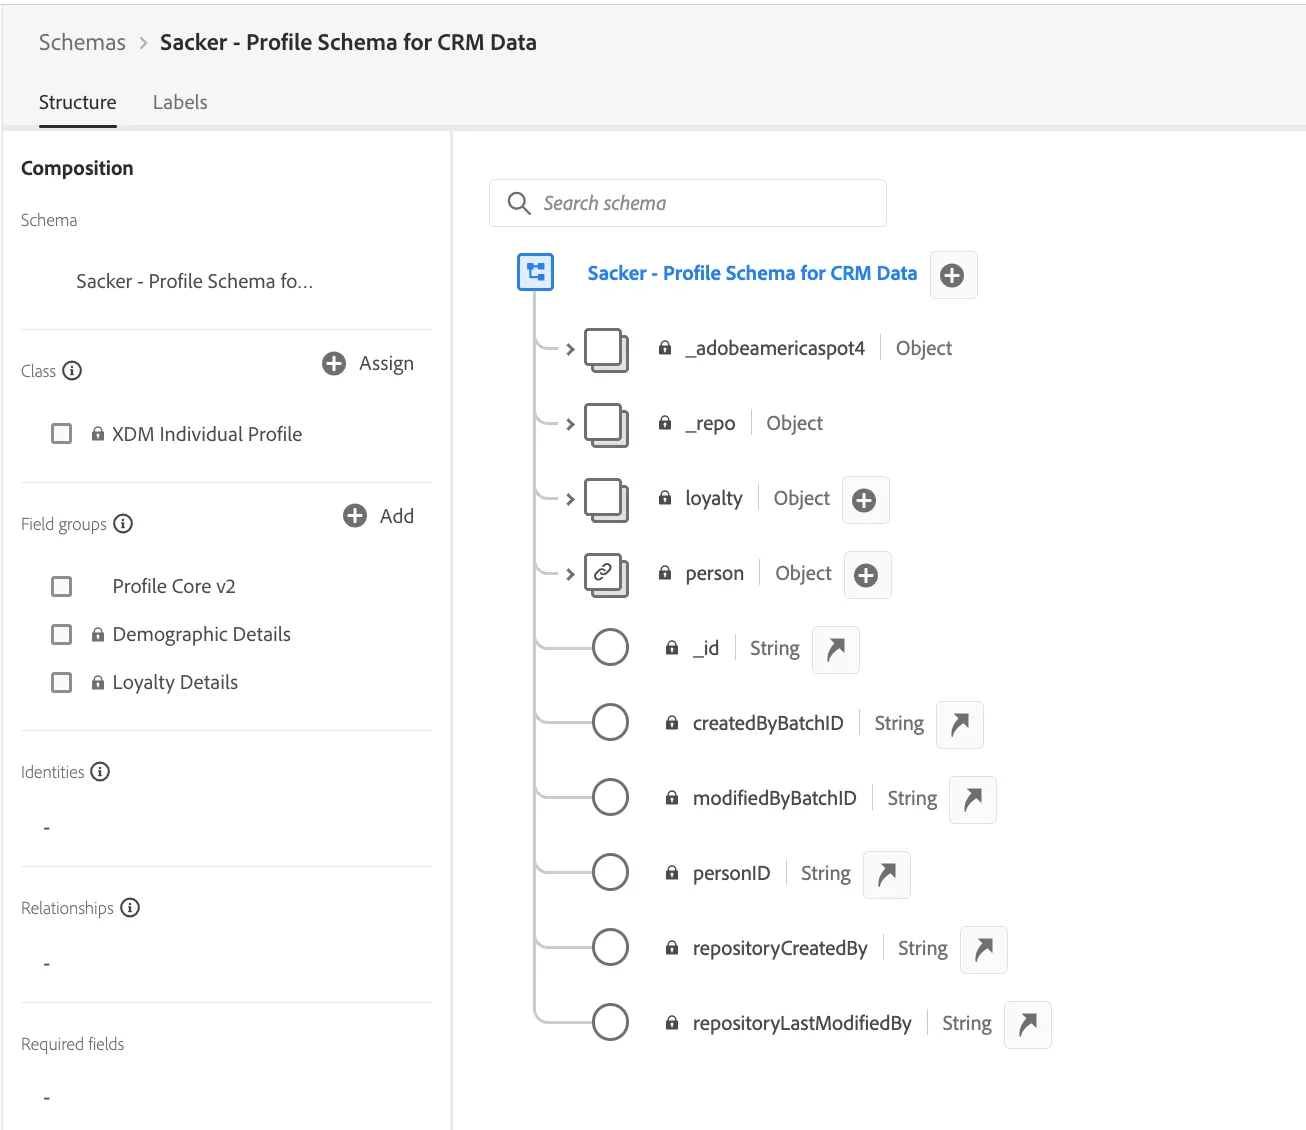1306x1130 pixels.
Task: Click the linked object icon for person
Action: coord(606,575)
